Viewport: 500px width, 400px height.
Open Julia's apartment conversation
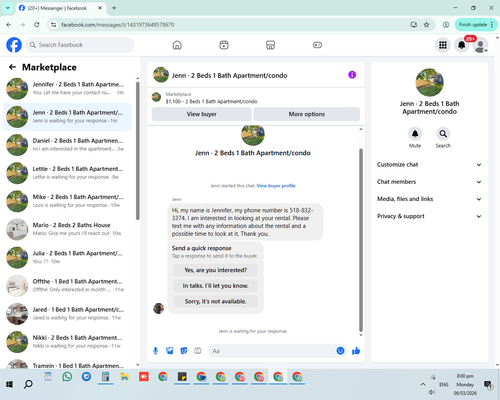click(67, 257)
